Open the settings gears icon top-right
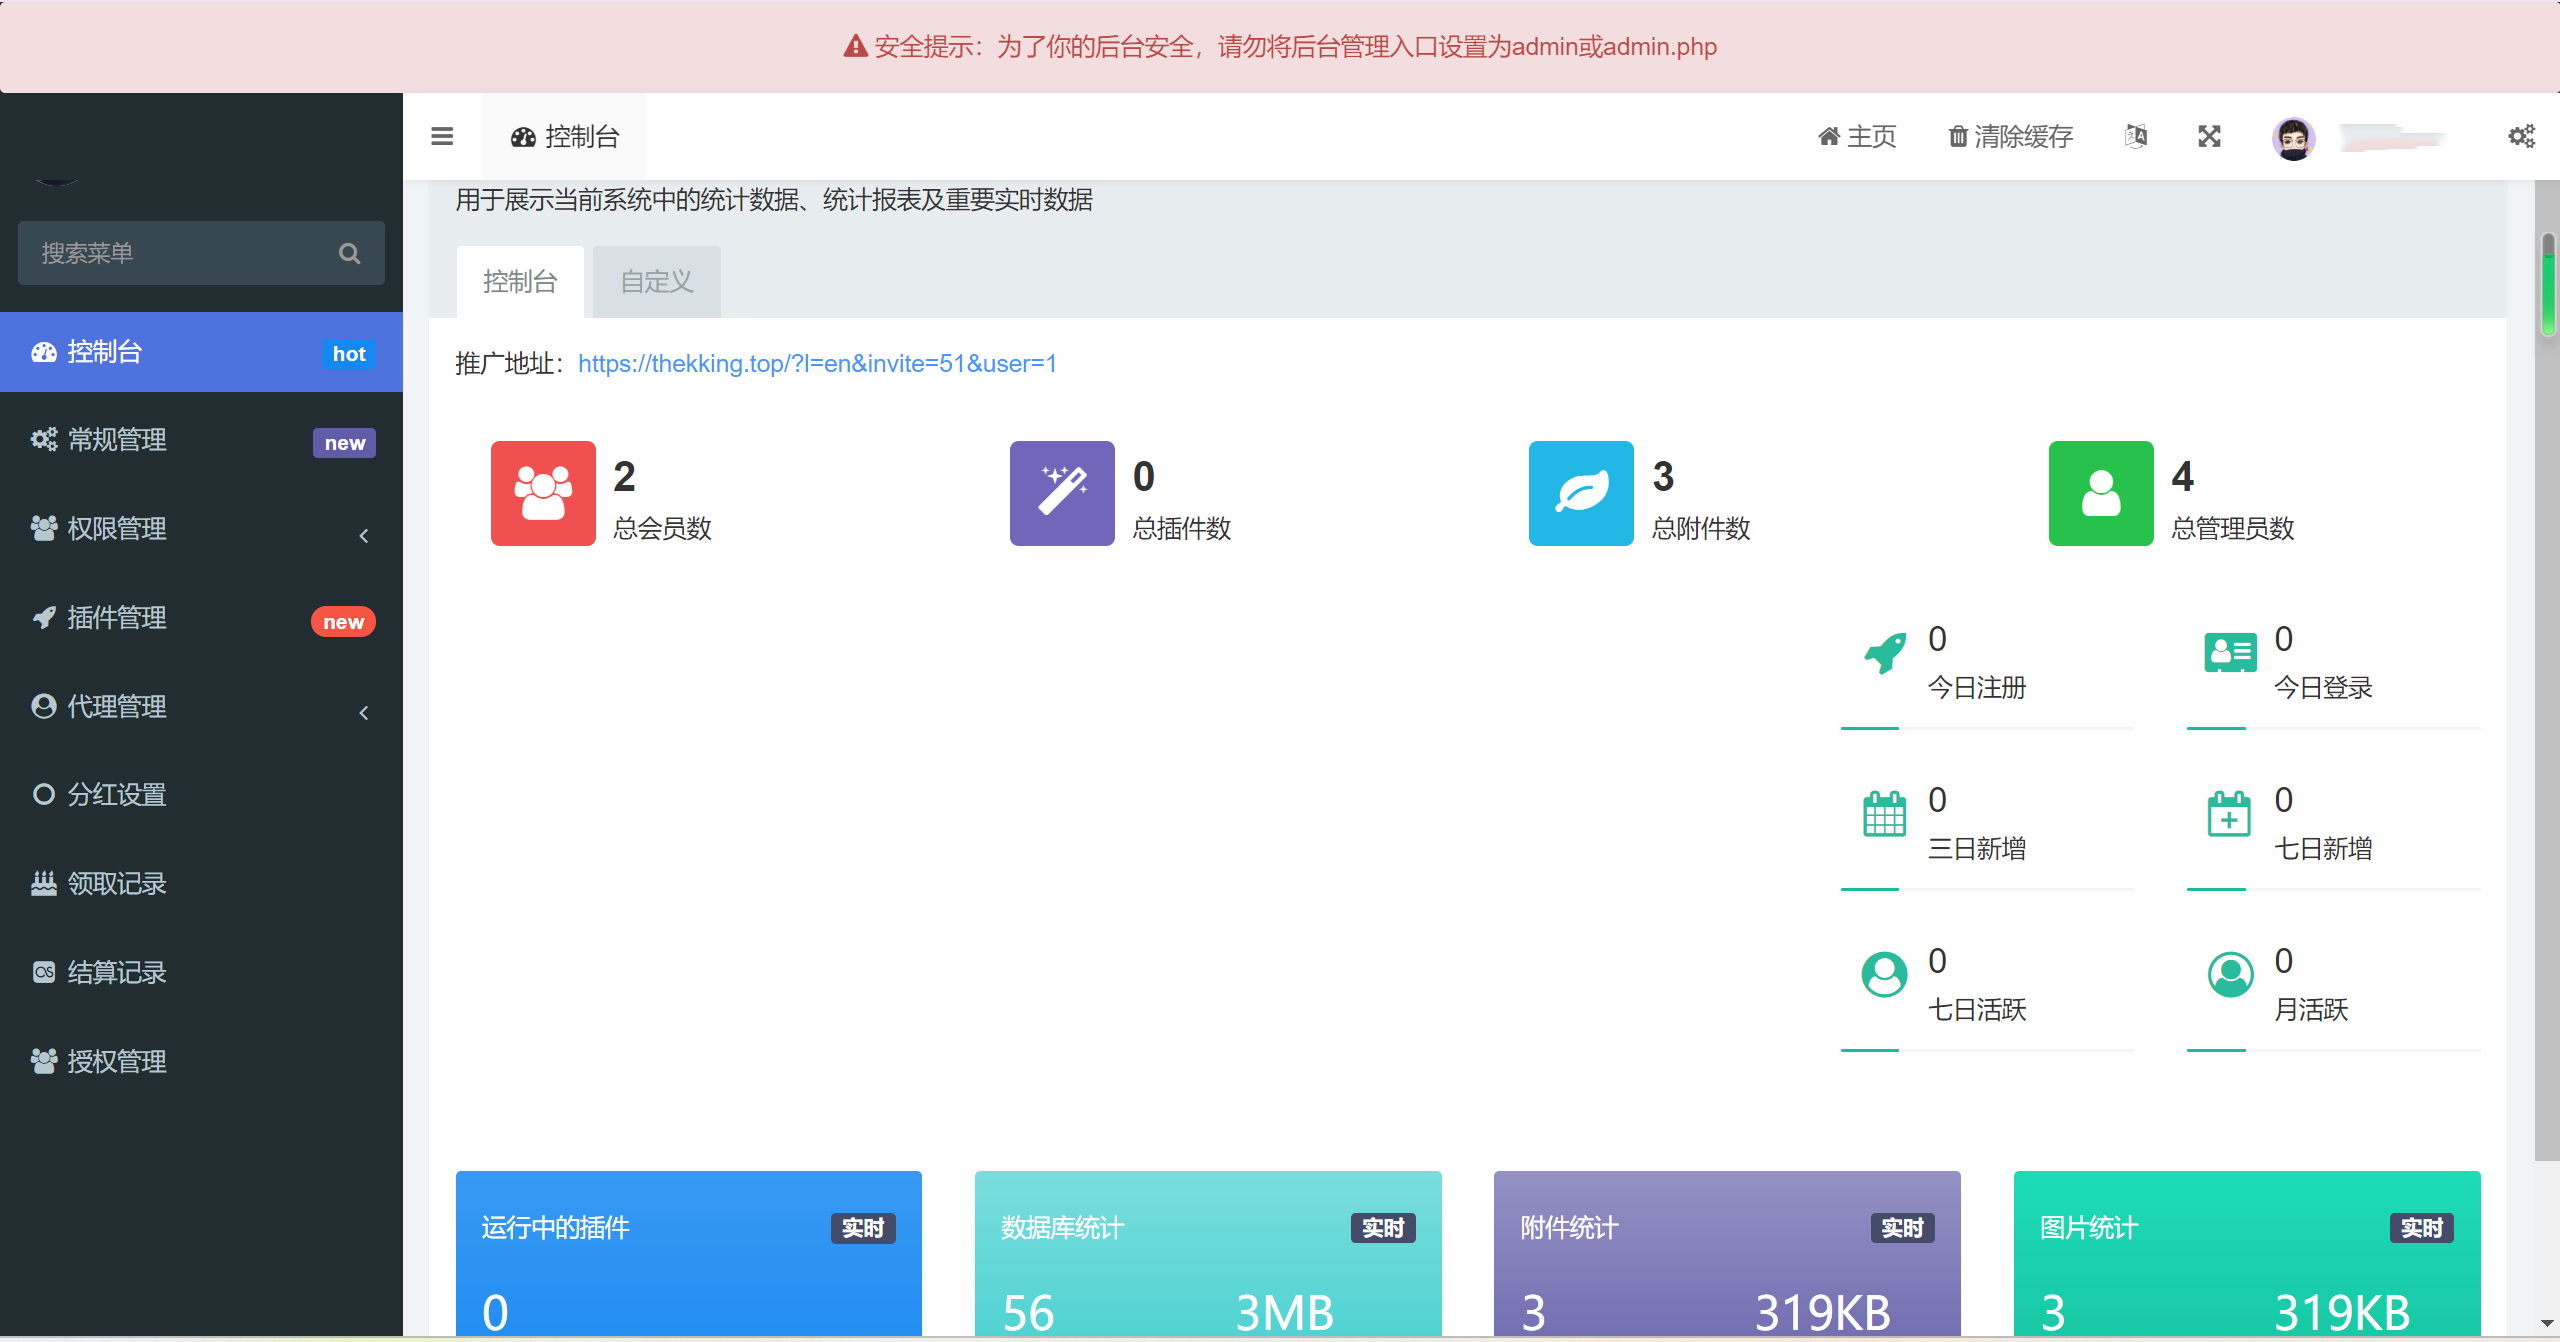This screenshot has width=2560, height=1342. (2521, 136)
